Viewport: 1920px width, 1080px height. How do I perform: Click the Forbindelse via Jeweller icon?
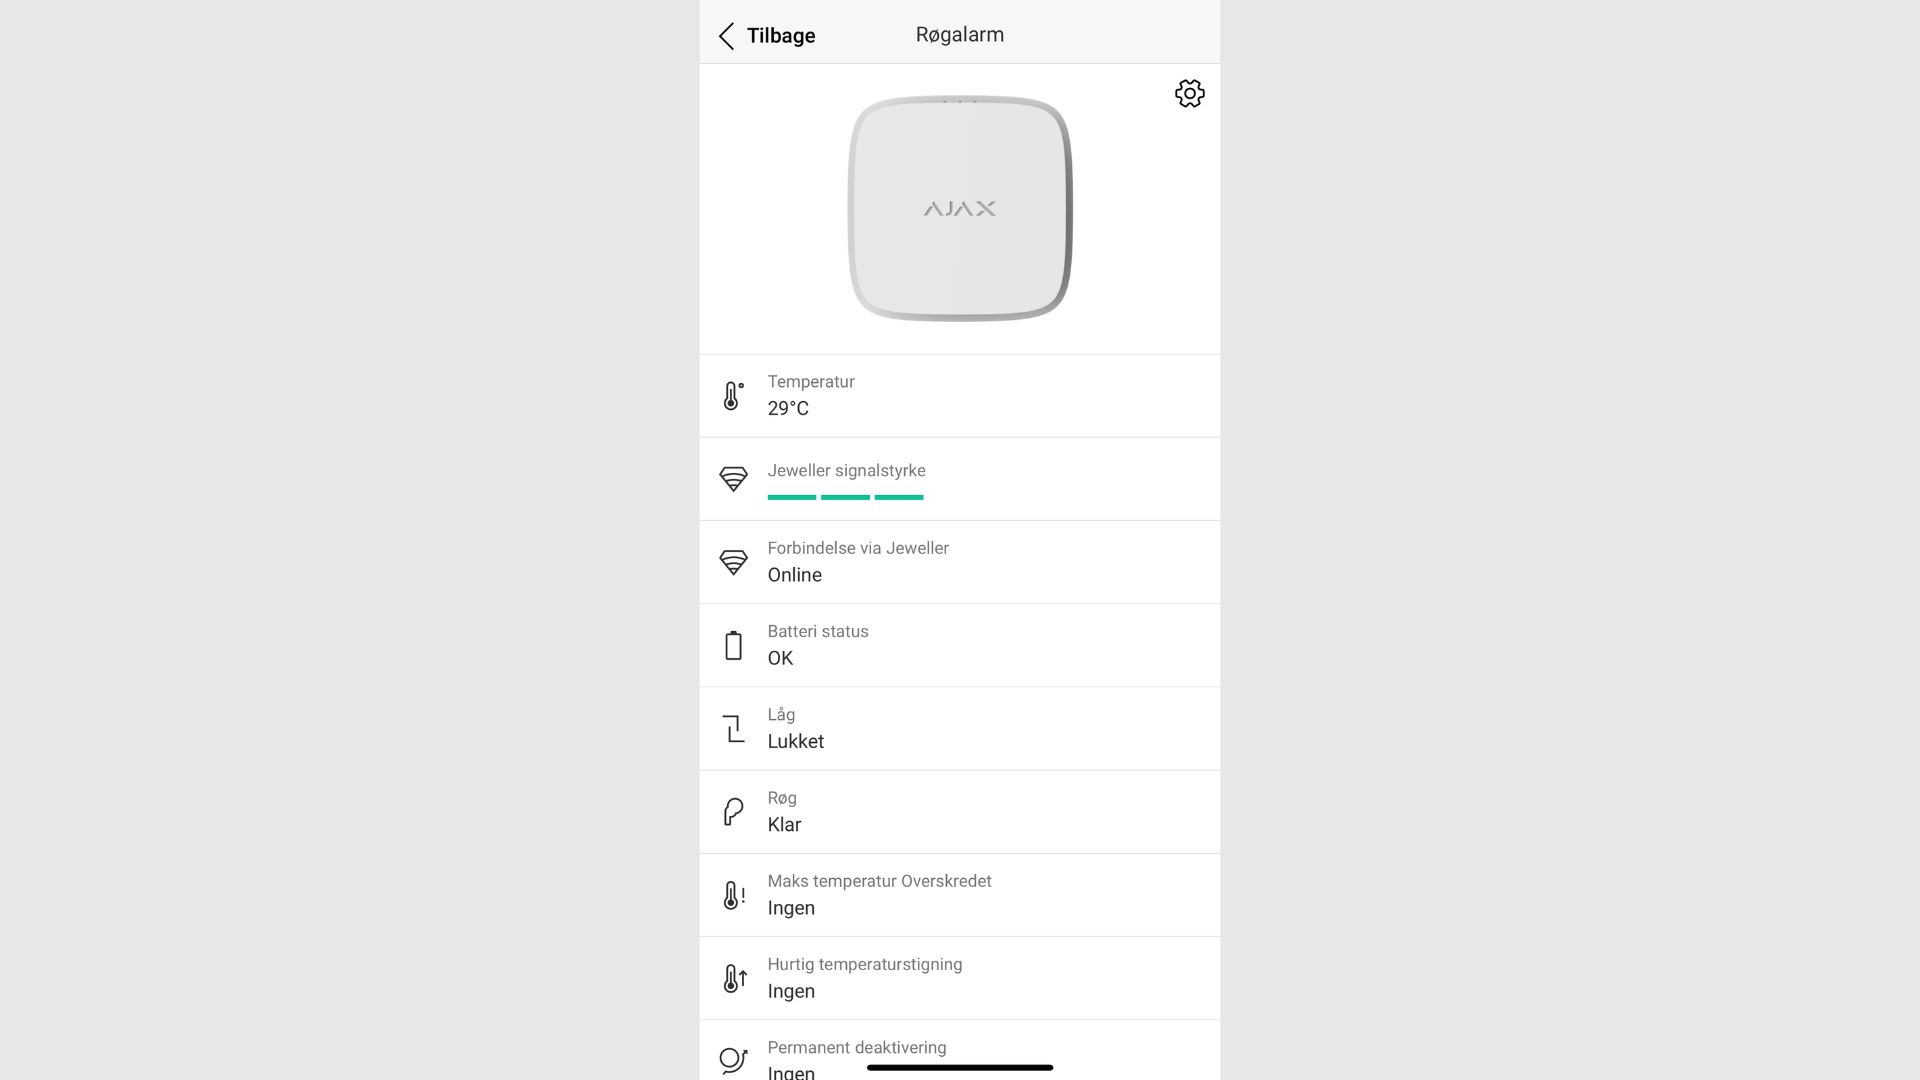[x=733, y=562]
